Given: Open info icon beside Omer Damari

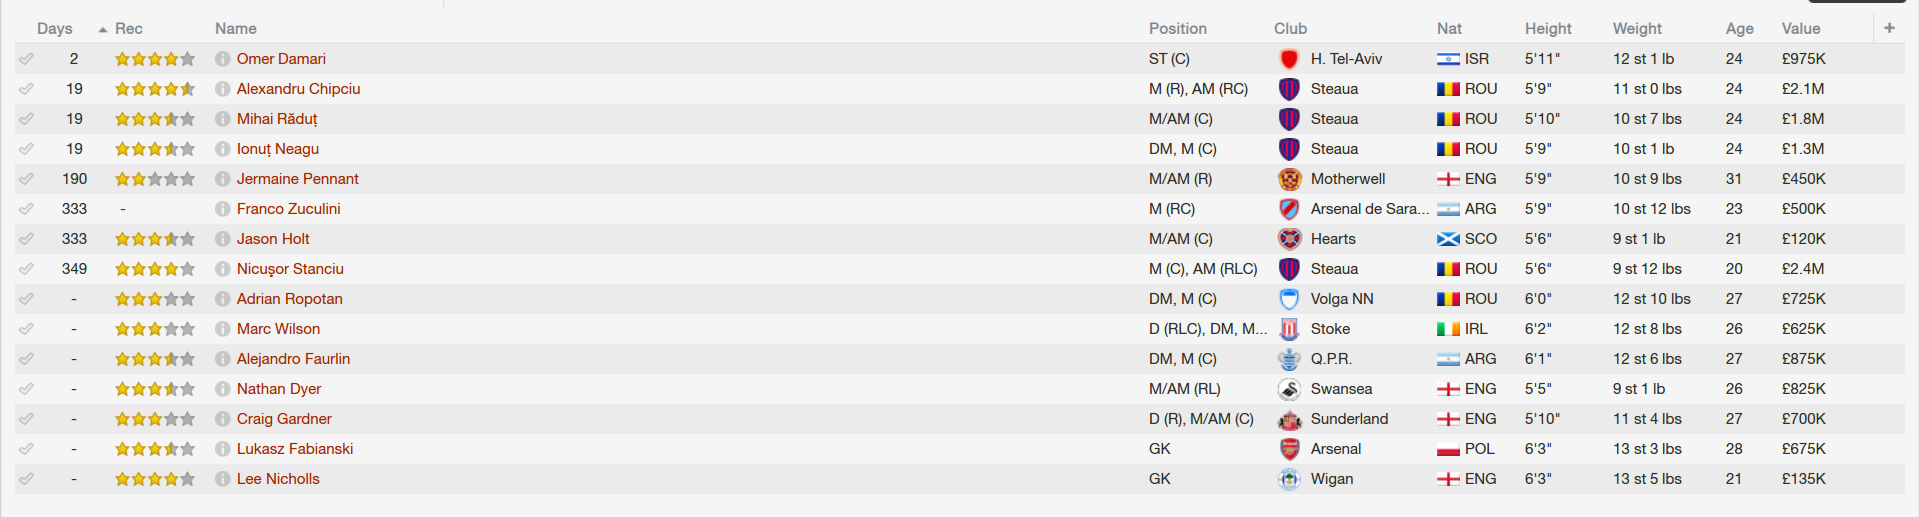Looking at the screenshot, I should 223,59.
